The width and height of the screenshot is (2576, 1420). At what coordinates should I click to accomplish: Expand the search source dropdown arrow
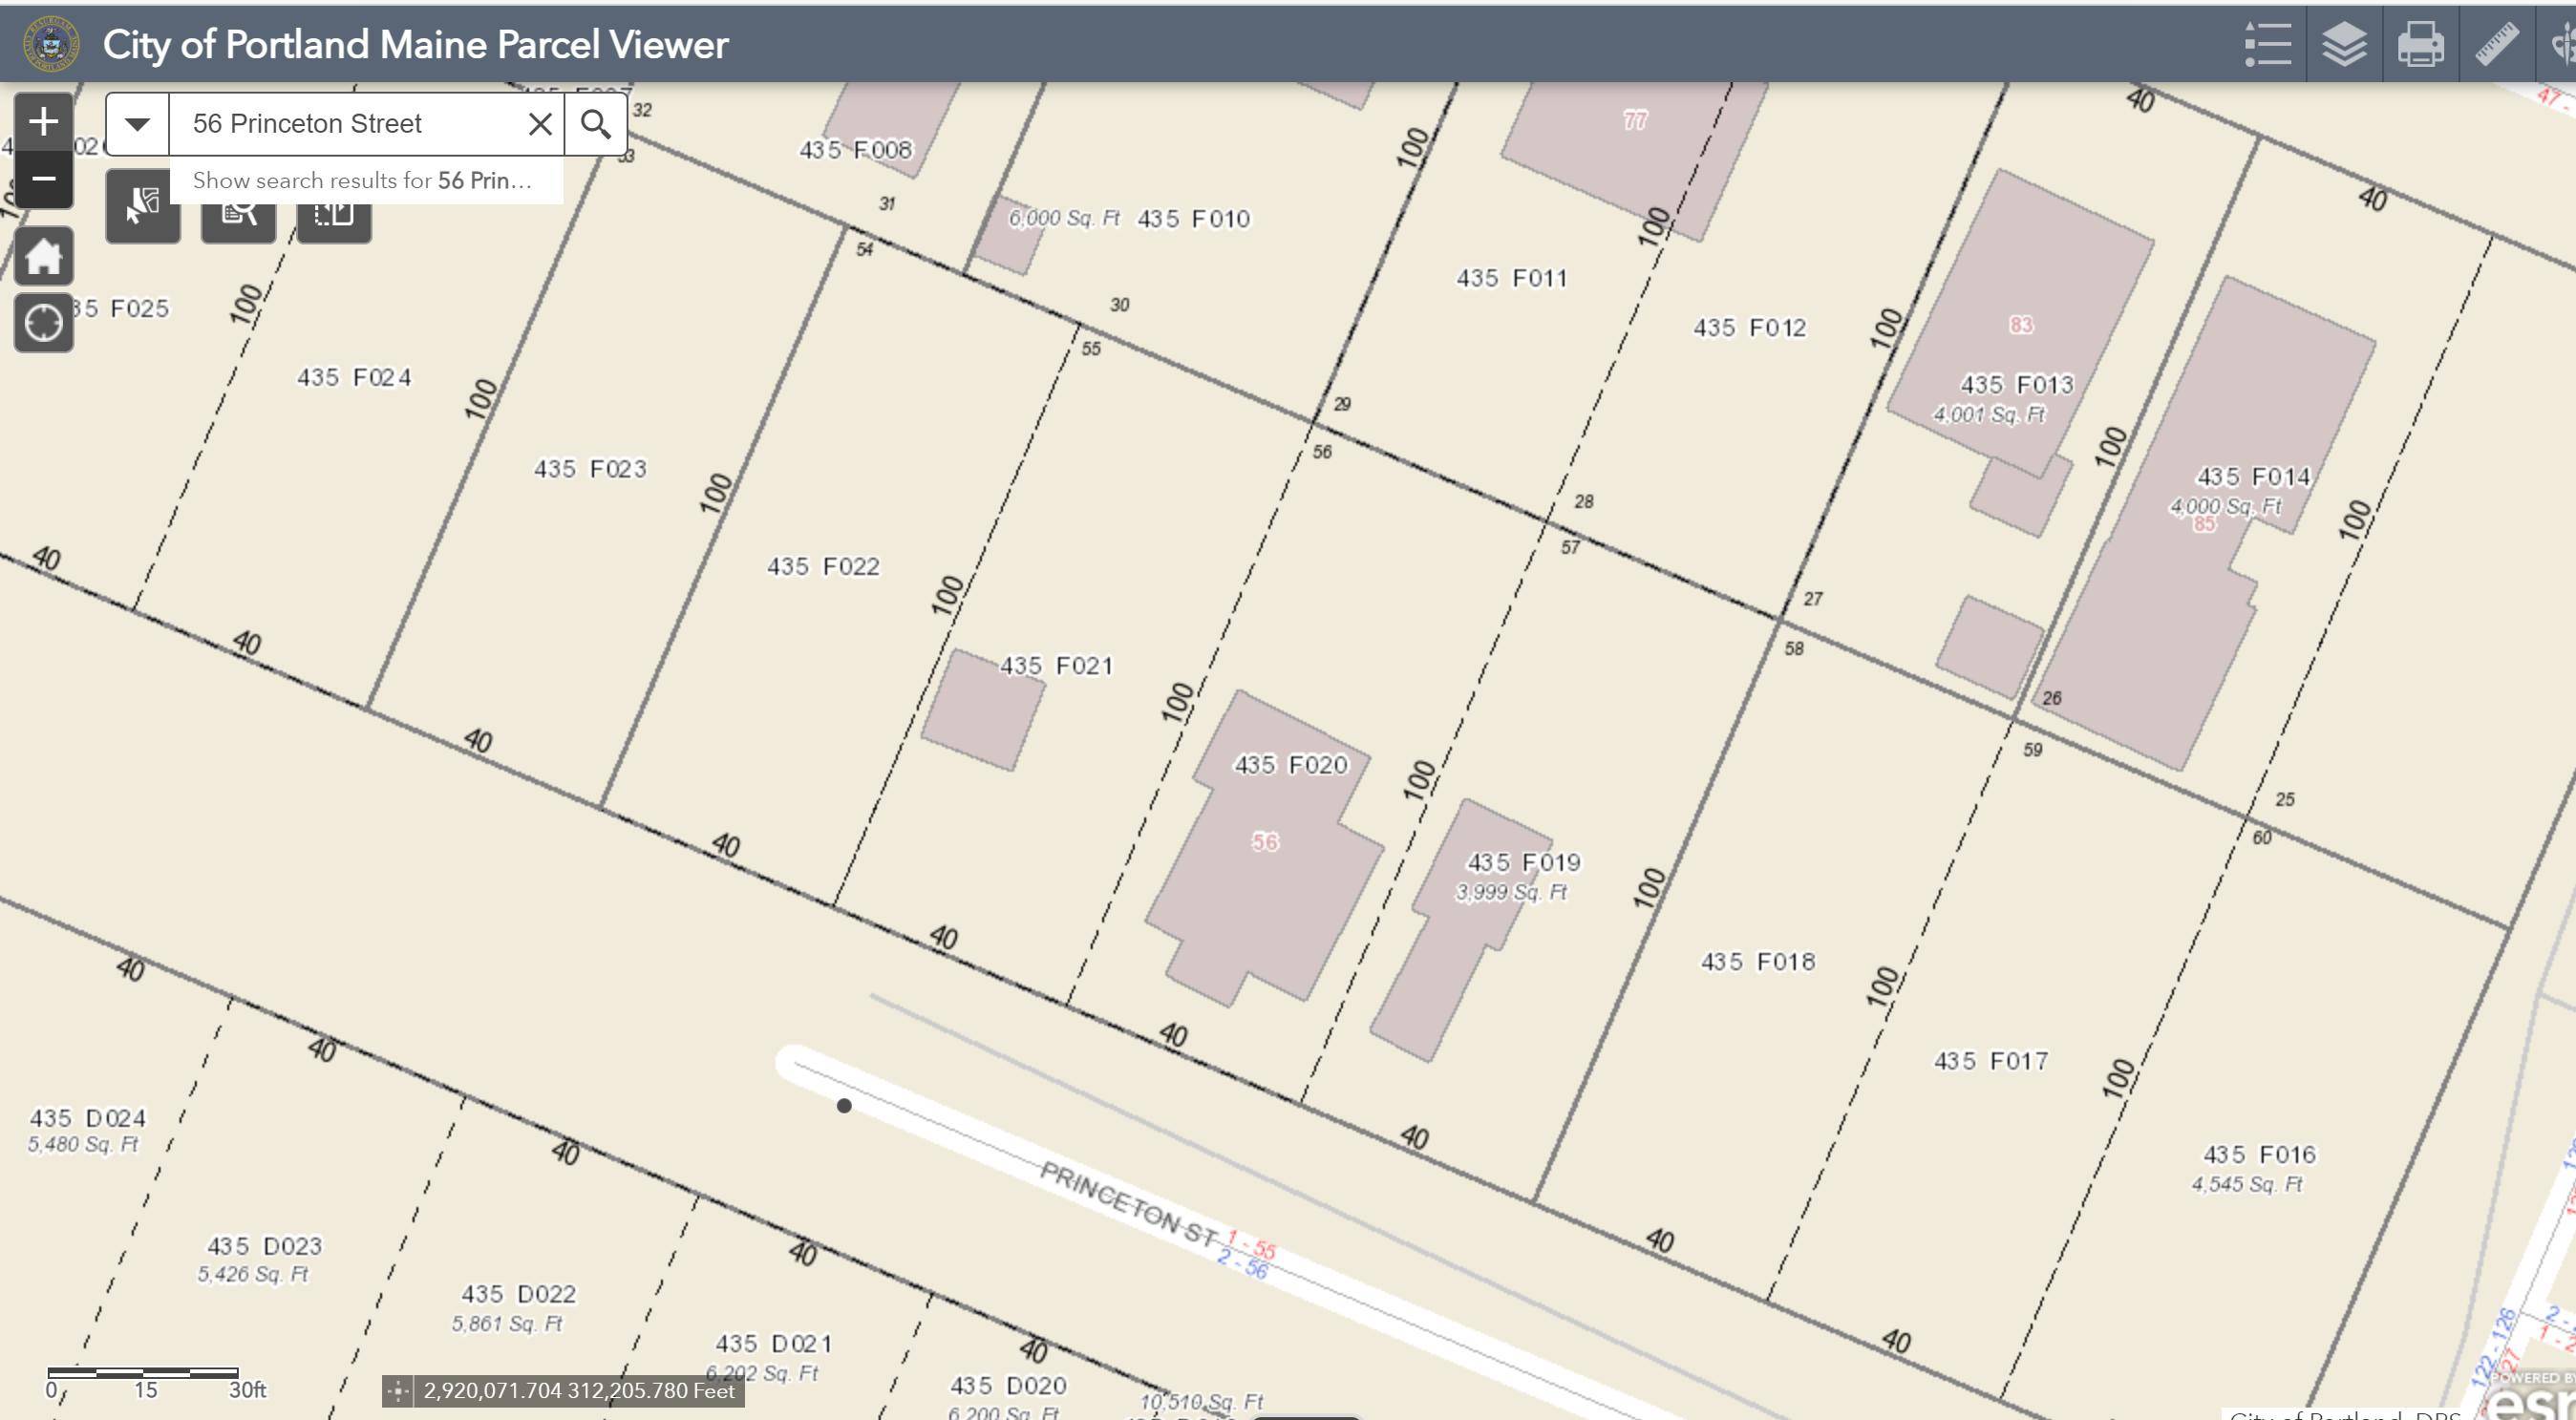pyautogui.click(x=138, y=124)
